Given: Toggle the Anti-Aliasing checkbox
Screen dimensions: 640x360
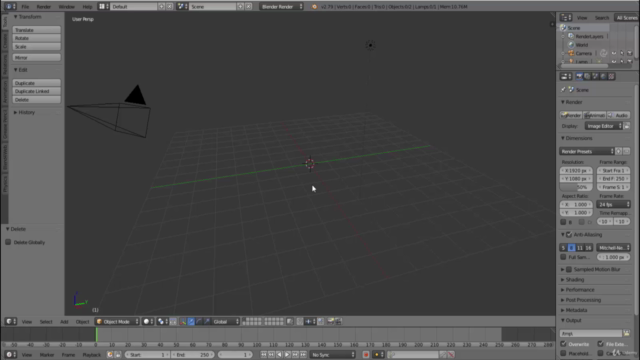Looking at the screenshot, I should point(569,235).
